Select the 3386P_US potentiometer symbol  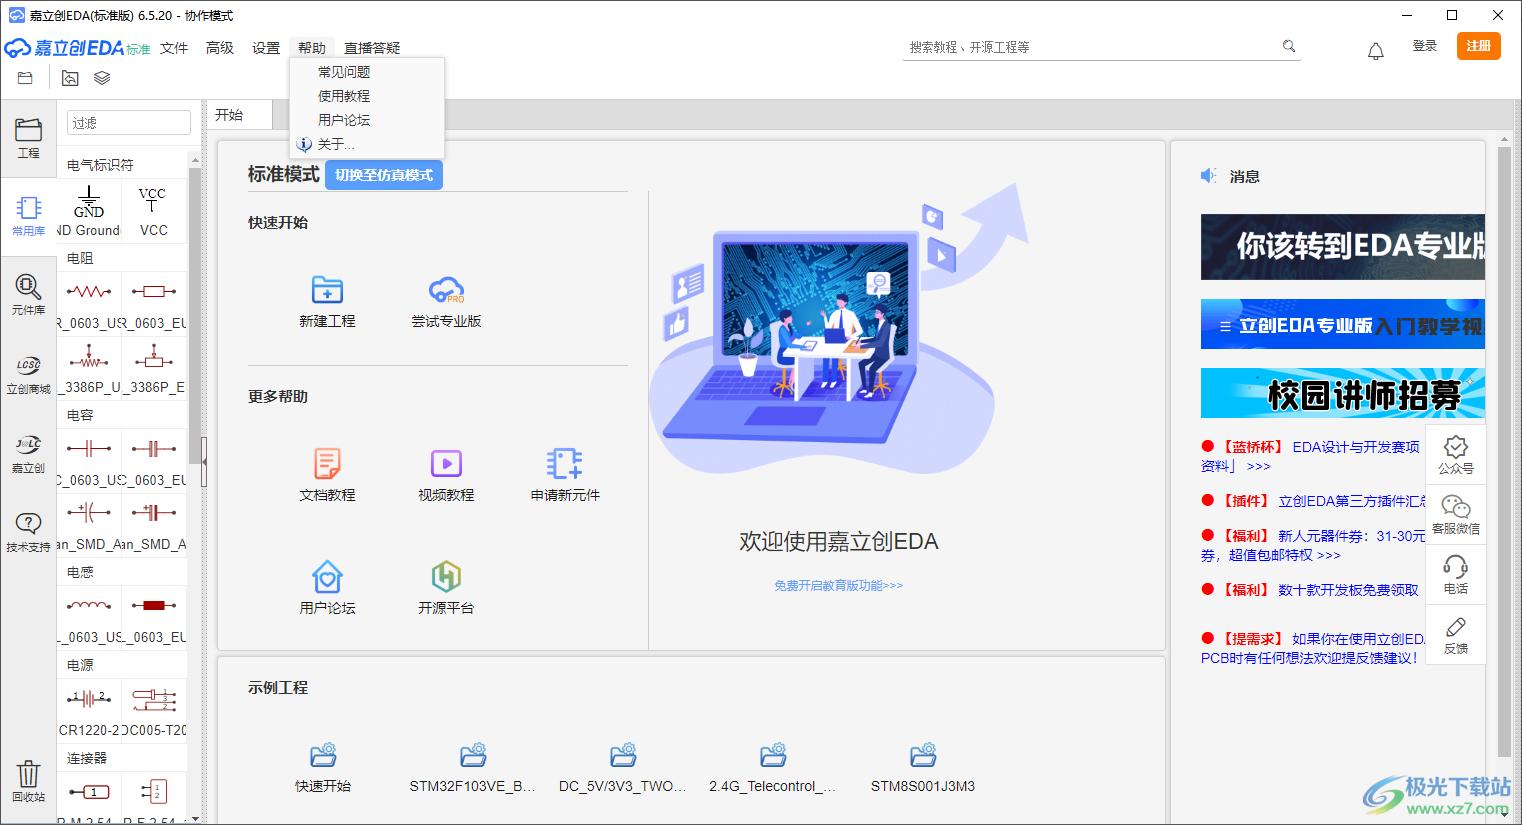(89, 367)
